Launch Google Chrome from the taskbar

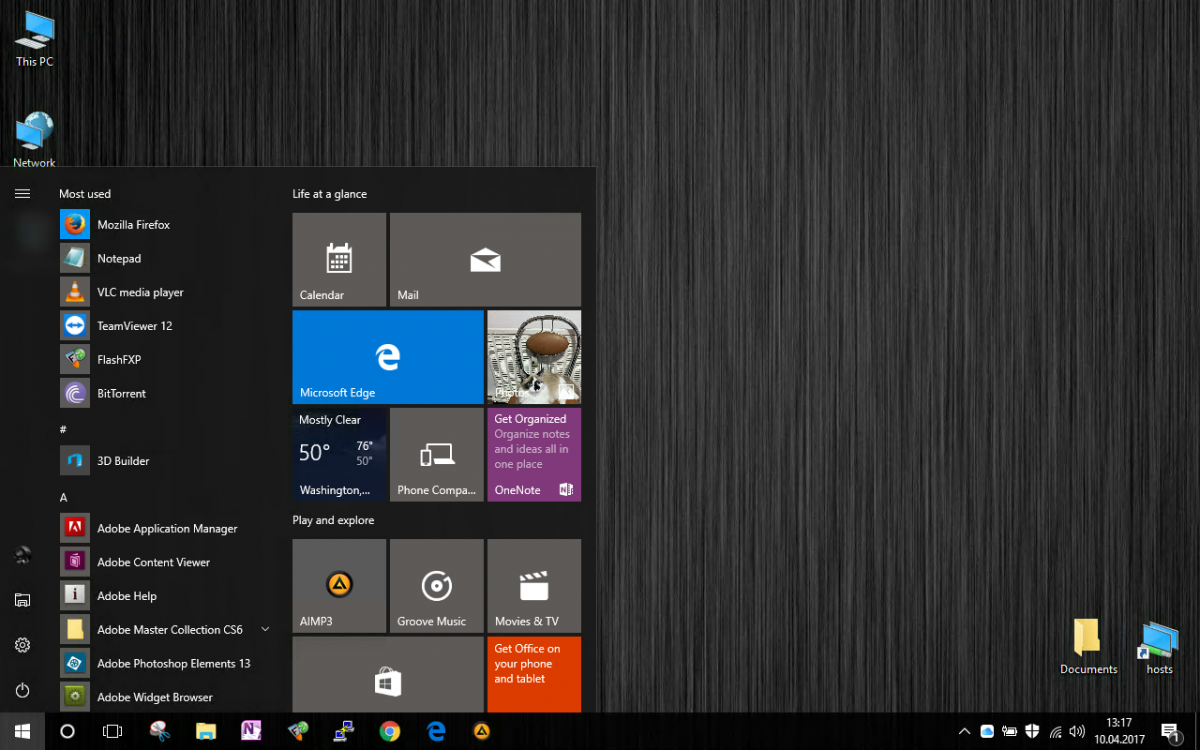click(x=390, y=731)
